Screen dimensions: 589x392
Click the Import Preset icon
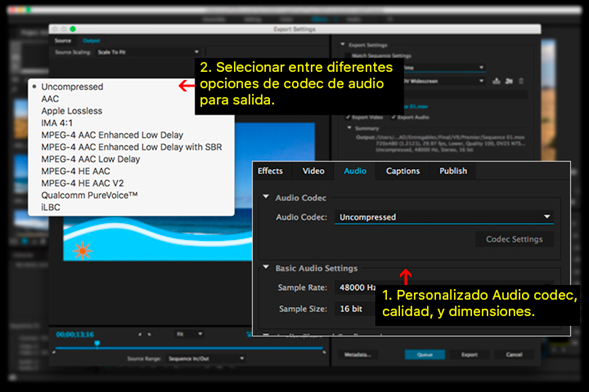point(509,81)
